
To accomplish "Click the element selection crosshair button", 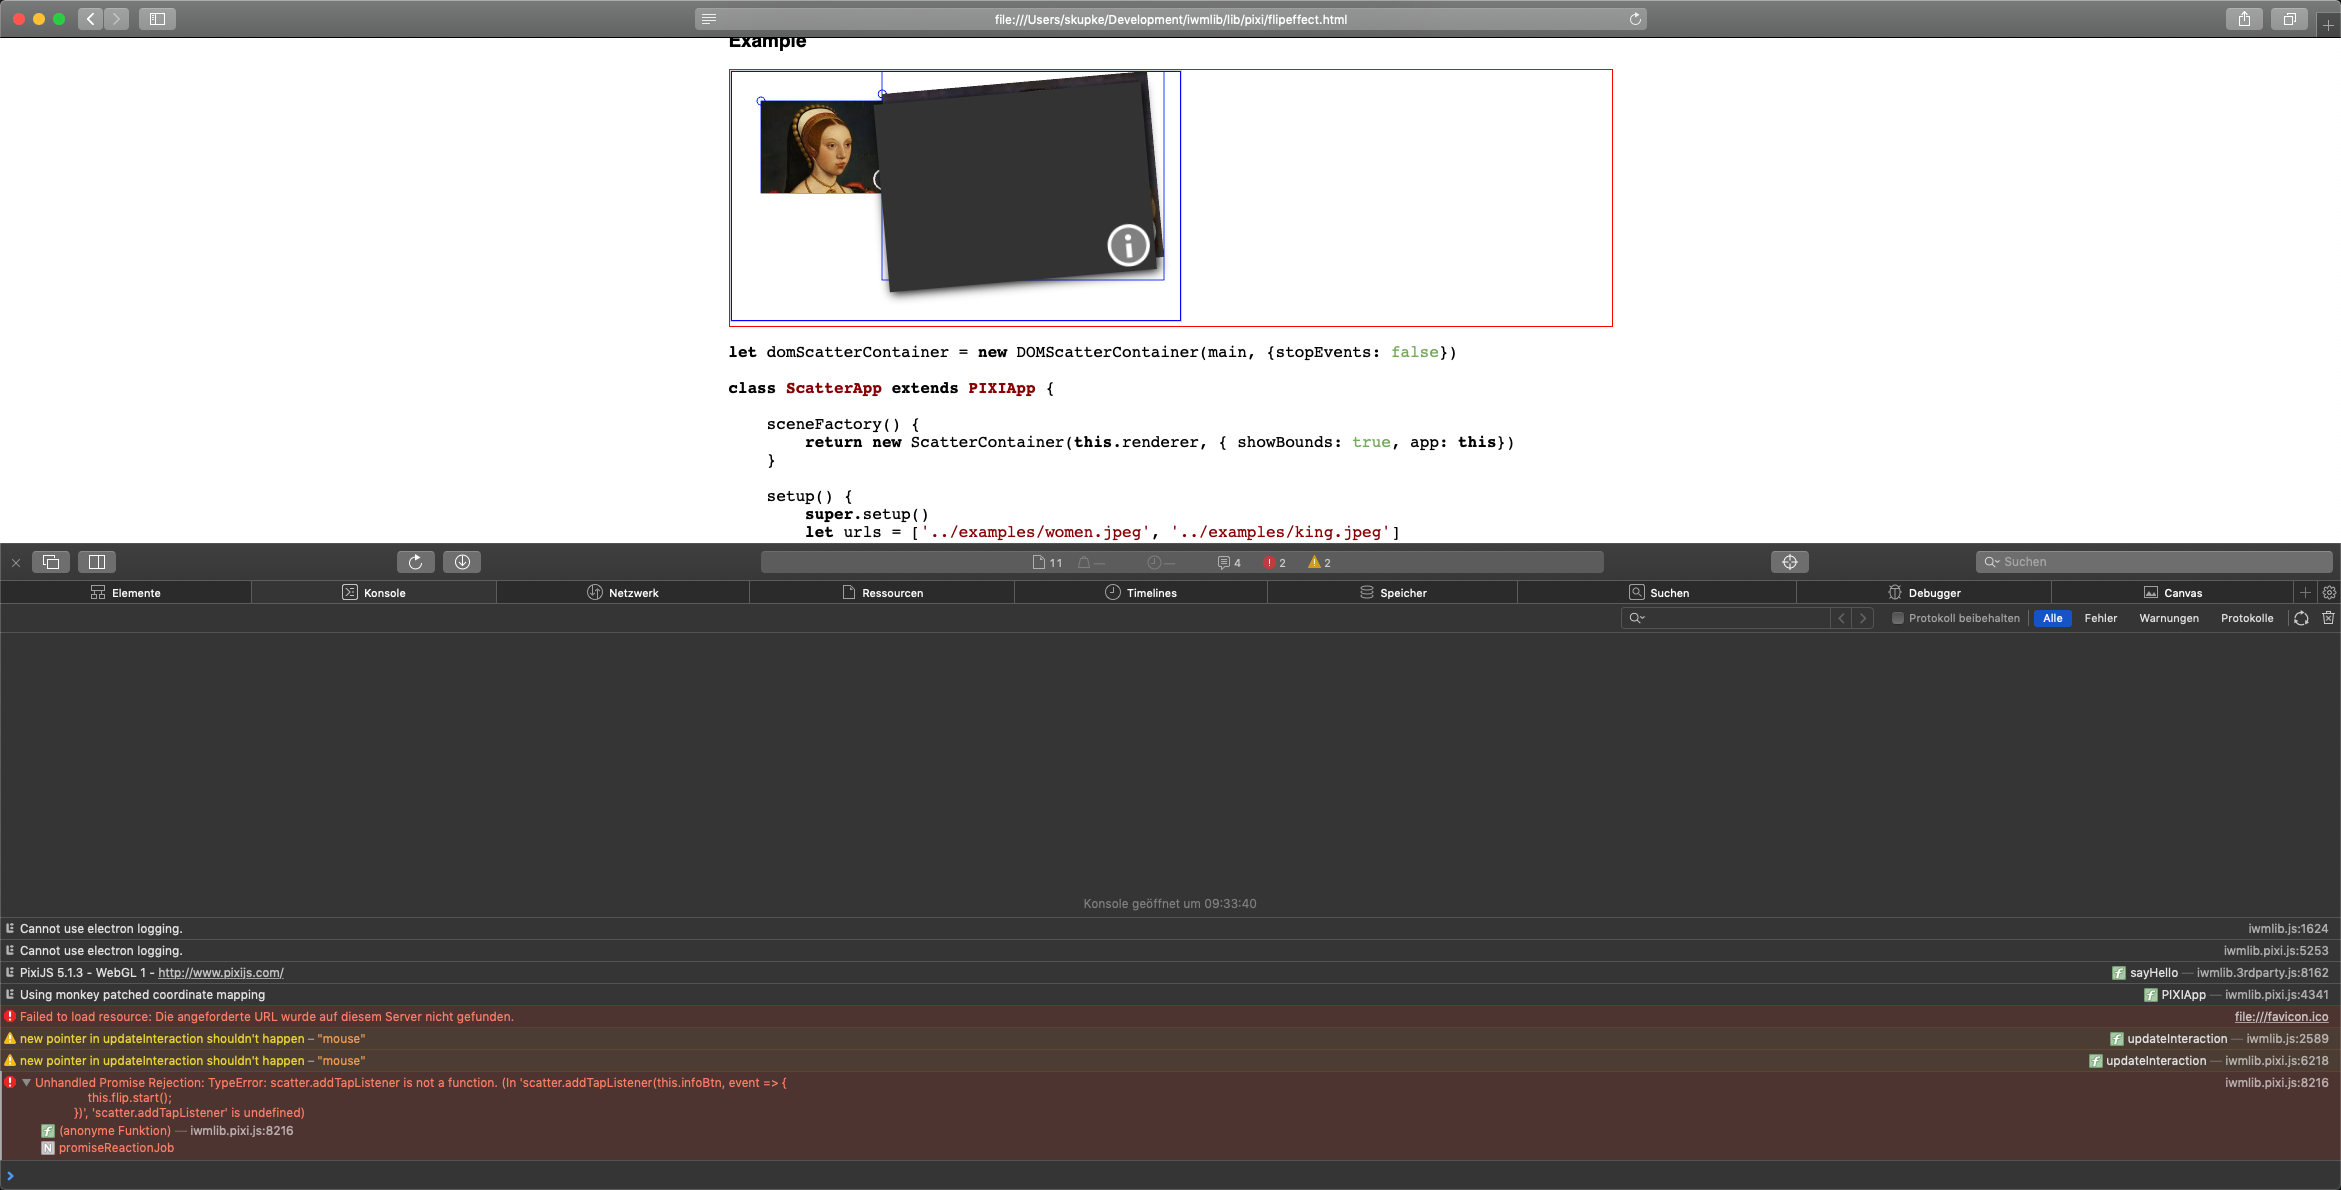I will pyautogui.click(x=1789, y=562).
